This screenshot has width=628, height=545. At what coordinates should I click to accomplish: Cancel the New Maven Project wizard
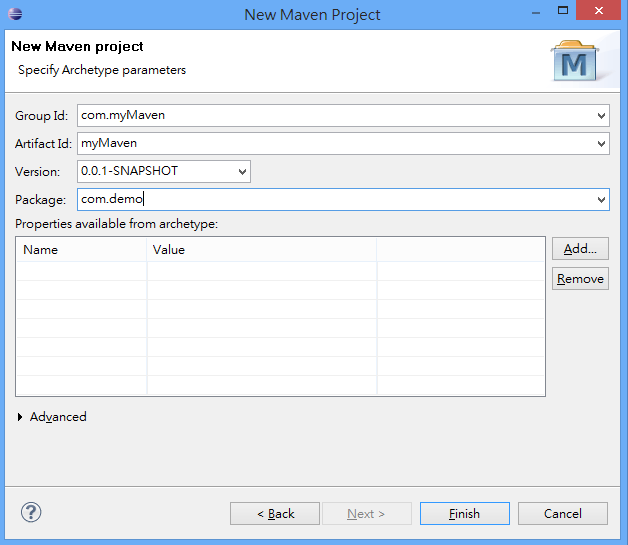click(x=562, y=514)
